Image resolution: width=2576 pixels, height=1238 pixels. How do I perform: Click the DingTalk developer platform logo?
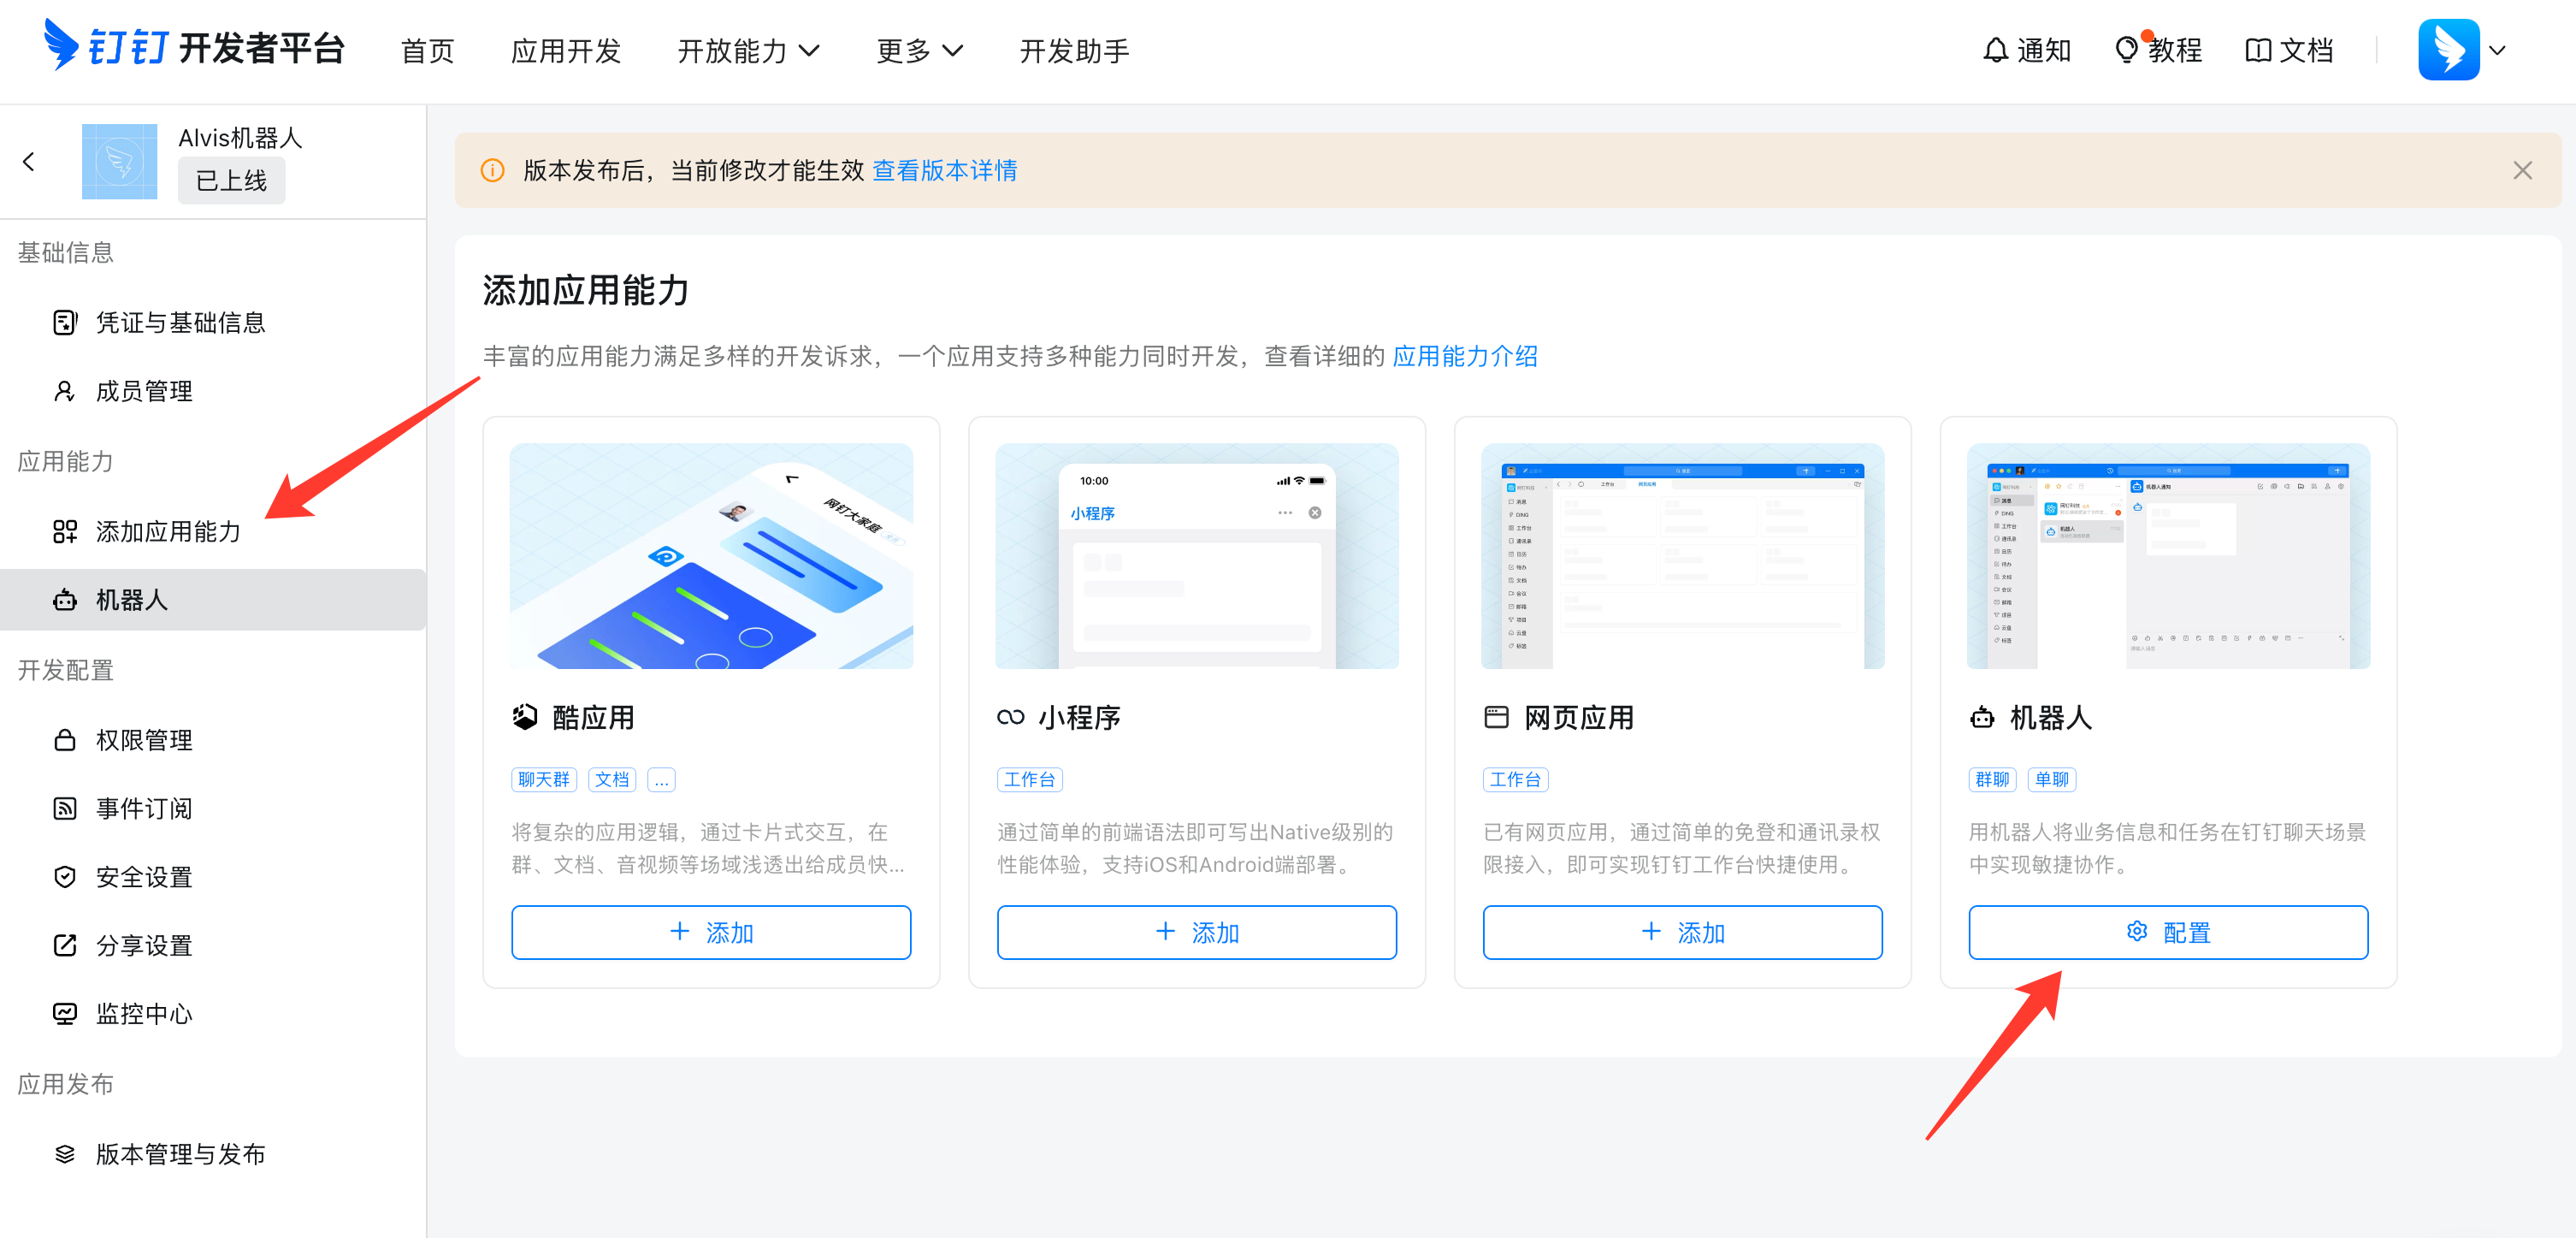[194, 47]
